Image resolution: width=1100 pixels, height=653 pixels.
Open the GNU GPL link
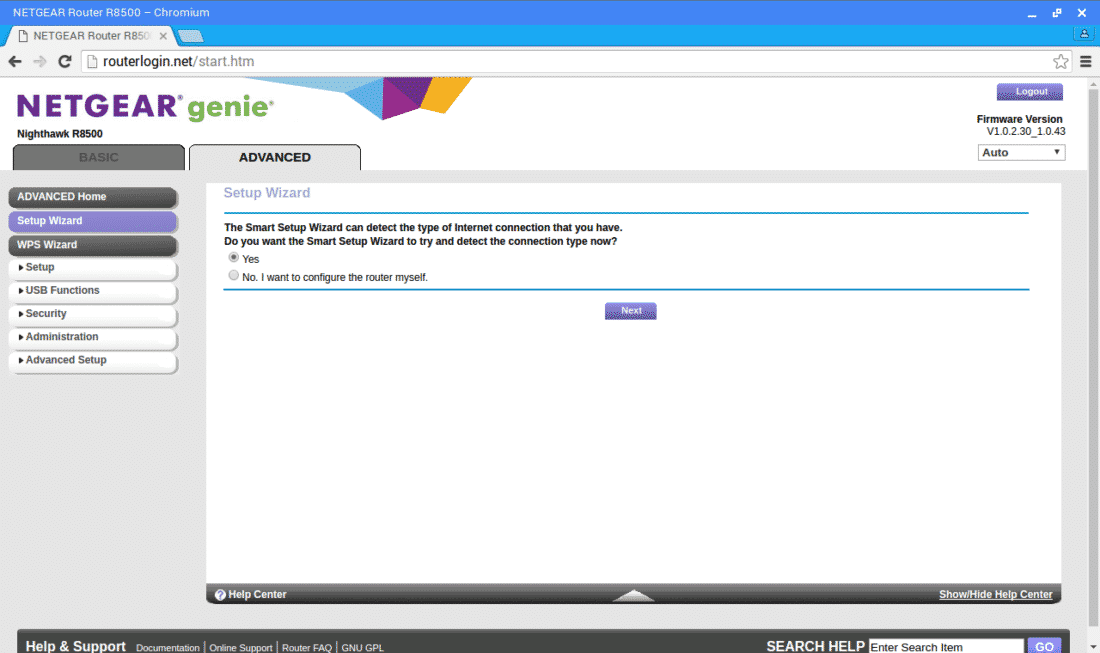(x=363, y=647)
